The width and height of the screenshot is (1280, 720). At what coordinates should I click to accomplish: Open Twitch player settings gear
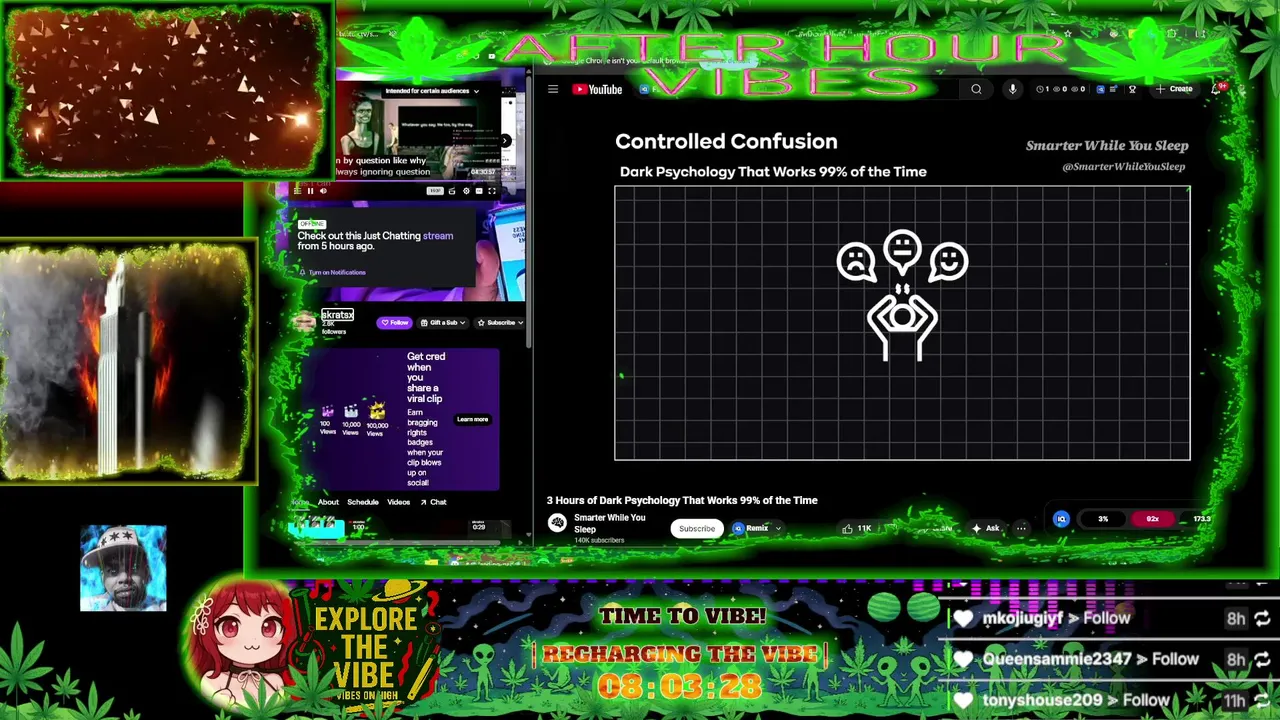pyautogui.click(x=466, y=191)
